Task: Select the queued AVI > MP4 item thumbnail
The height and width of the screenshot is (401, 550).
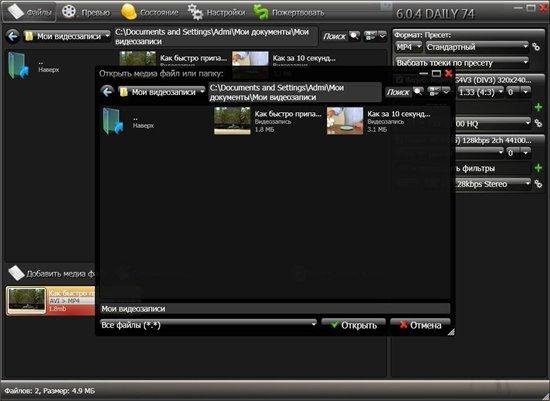Action: click(x=27, y=300)
